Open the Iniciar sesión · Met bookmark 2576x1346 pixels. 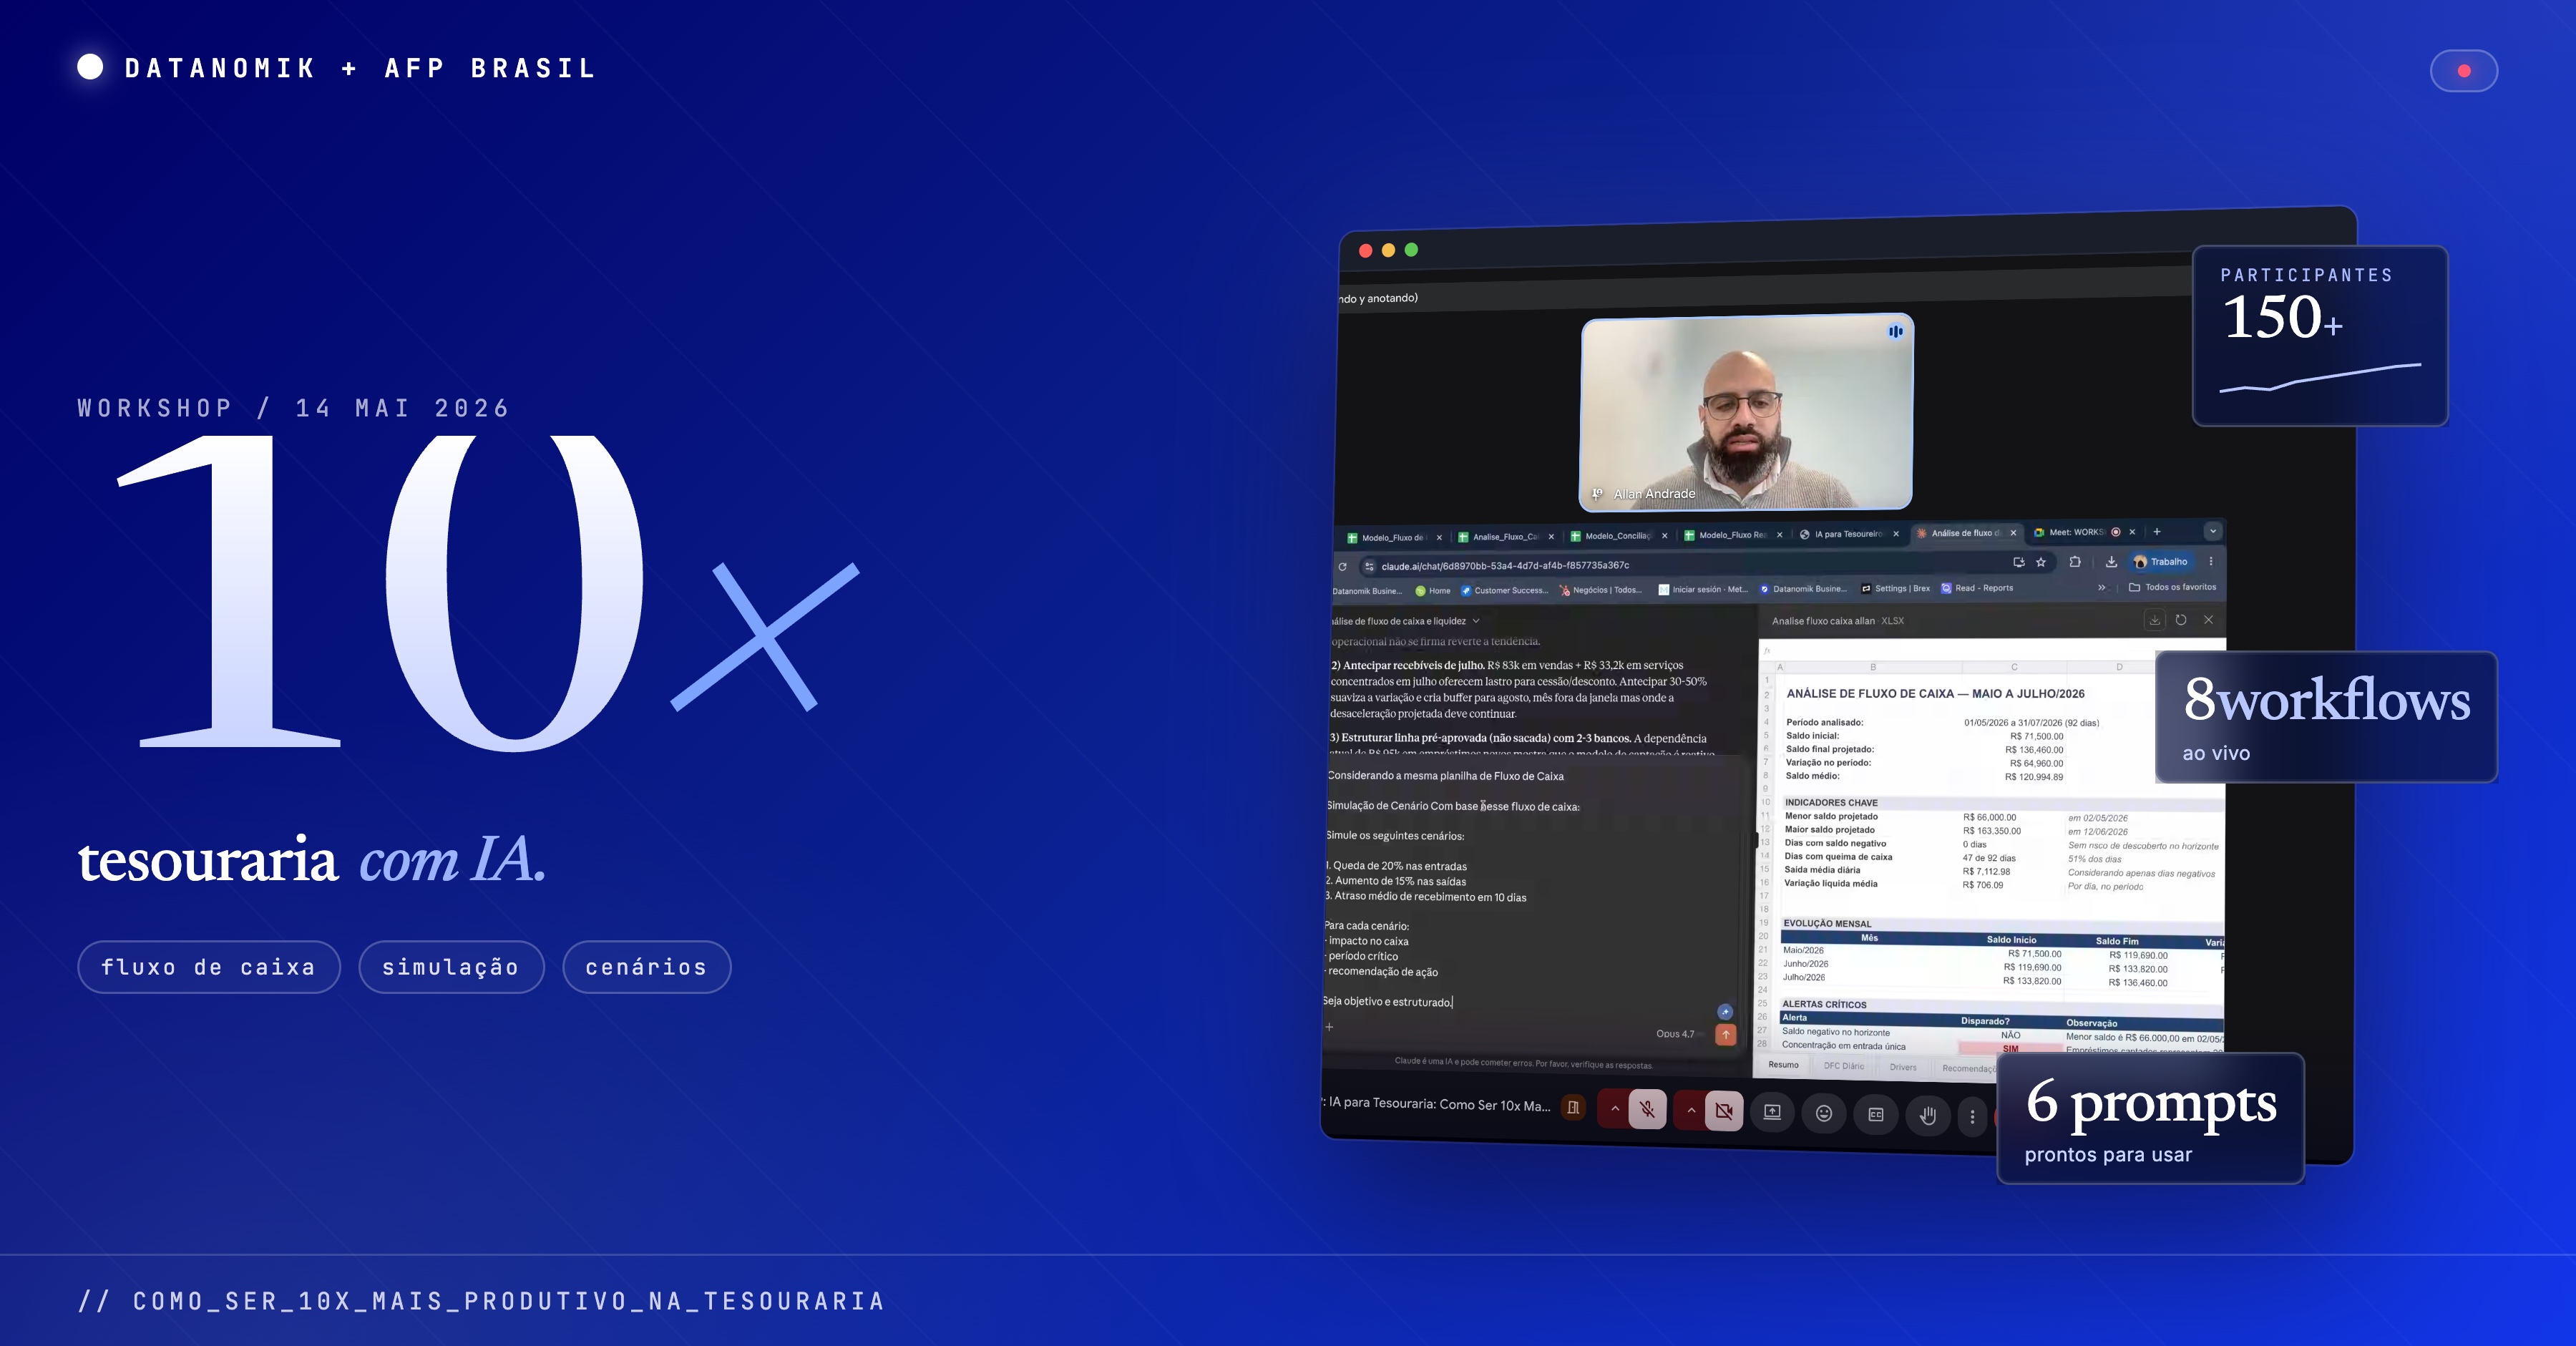coord(1703,589)
